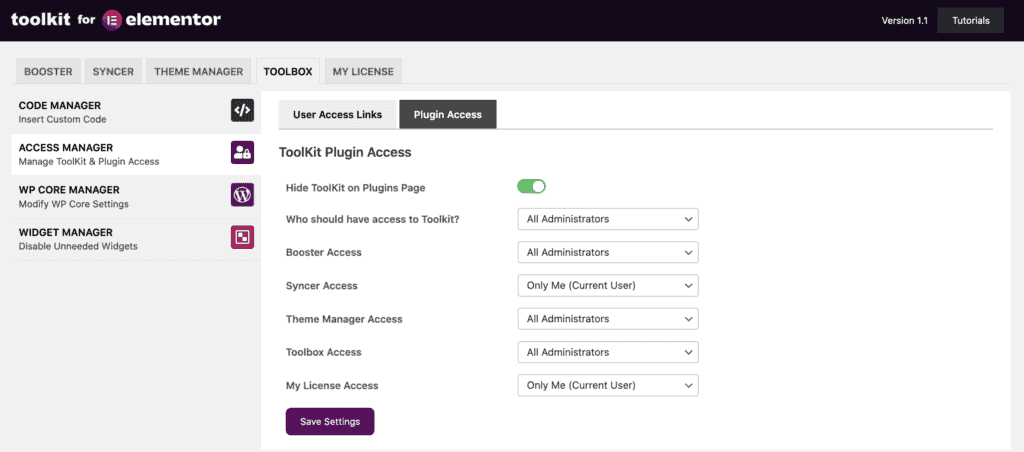Image resolution: width=1024 pixels, height=452 pixels.
Task: Switch to User Access Links sub-tab
Action: 338,114
